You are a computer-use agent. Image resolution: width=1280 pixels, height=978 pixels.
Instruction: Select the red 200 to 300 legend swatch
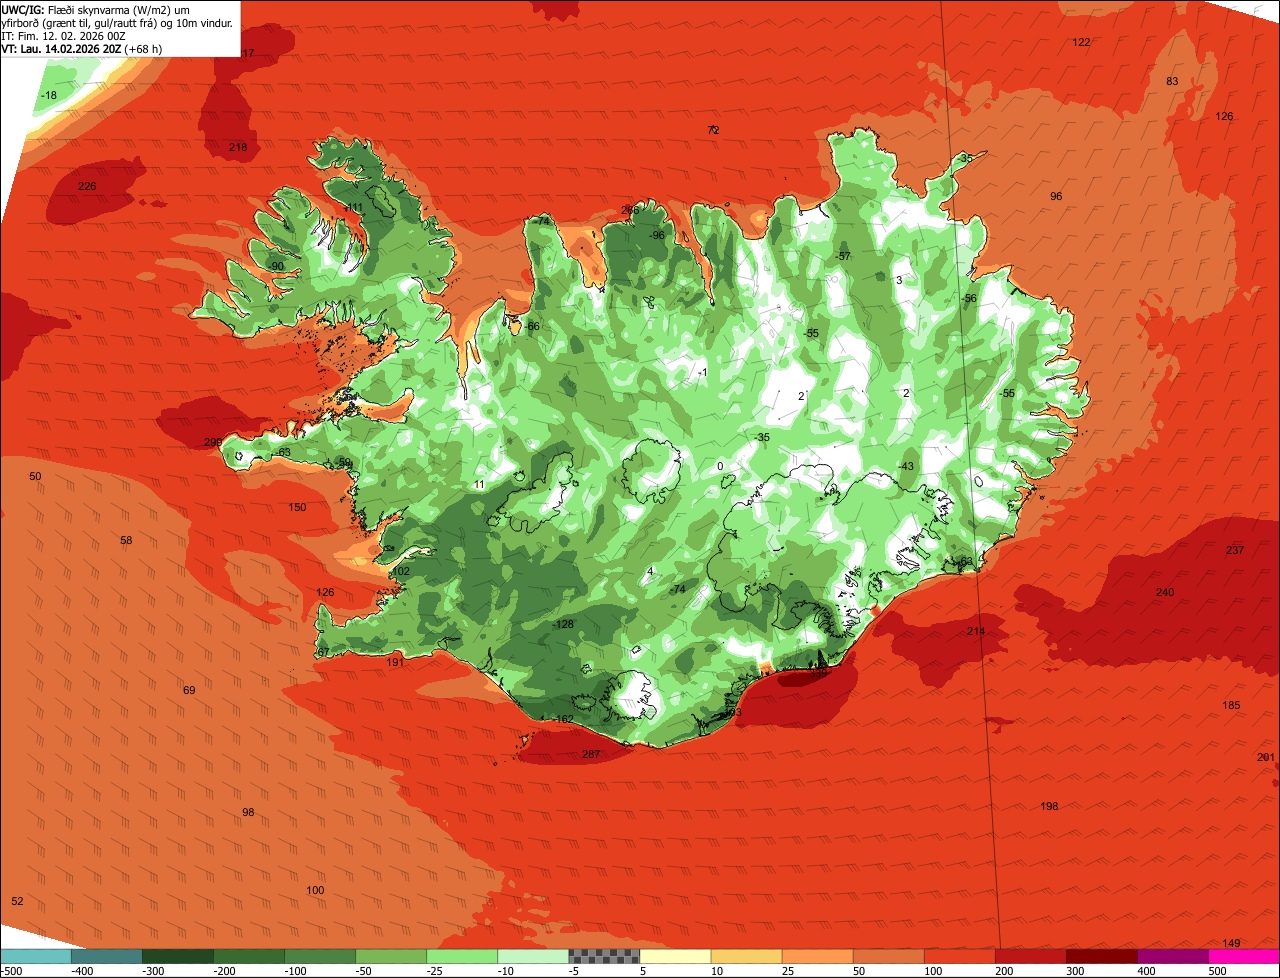point(1030,956)
